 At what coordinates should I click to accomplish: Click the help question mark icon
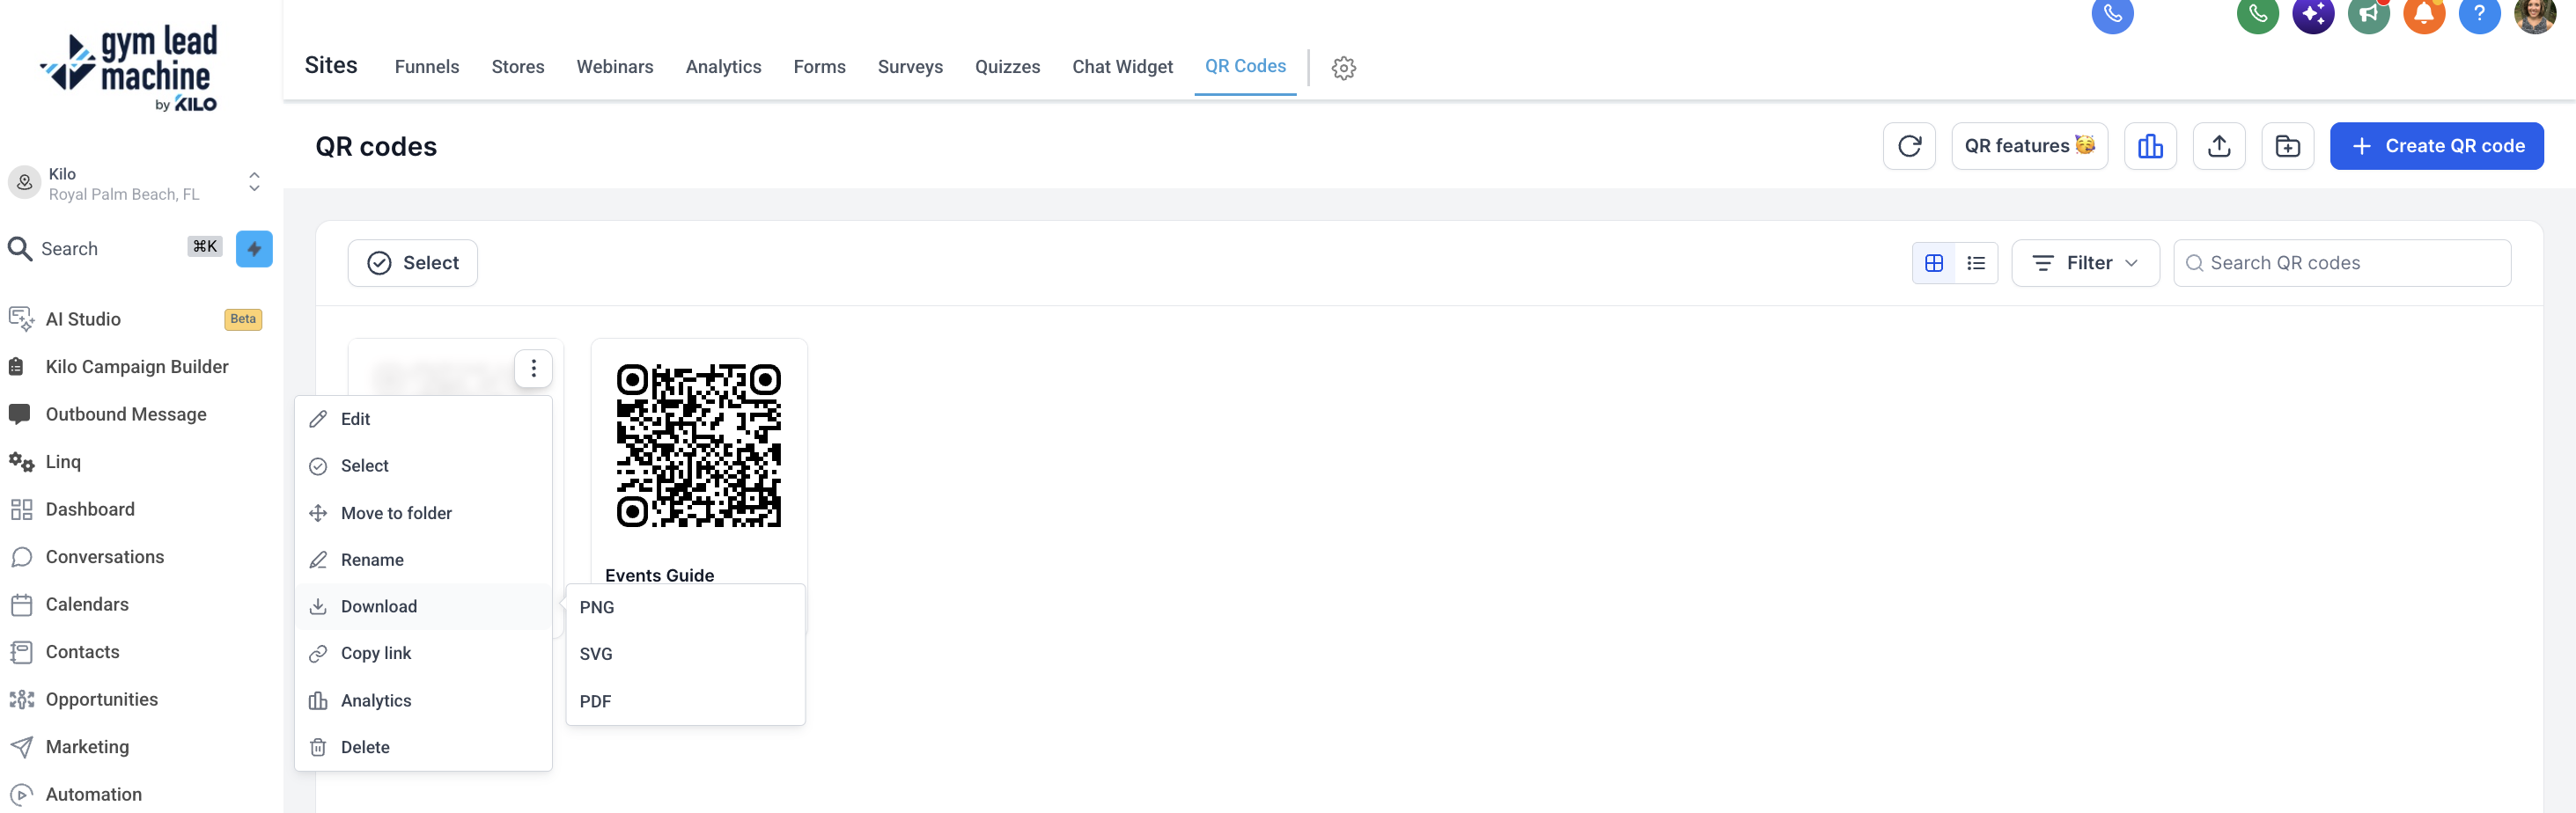click(x=2479, y=14)
